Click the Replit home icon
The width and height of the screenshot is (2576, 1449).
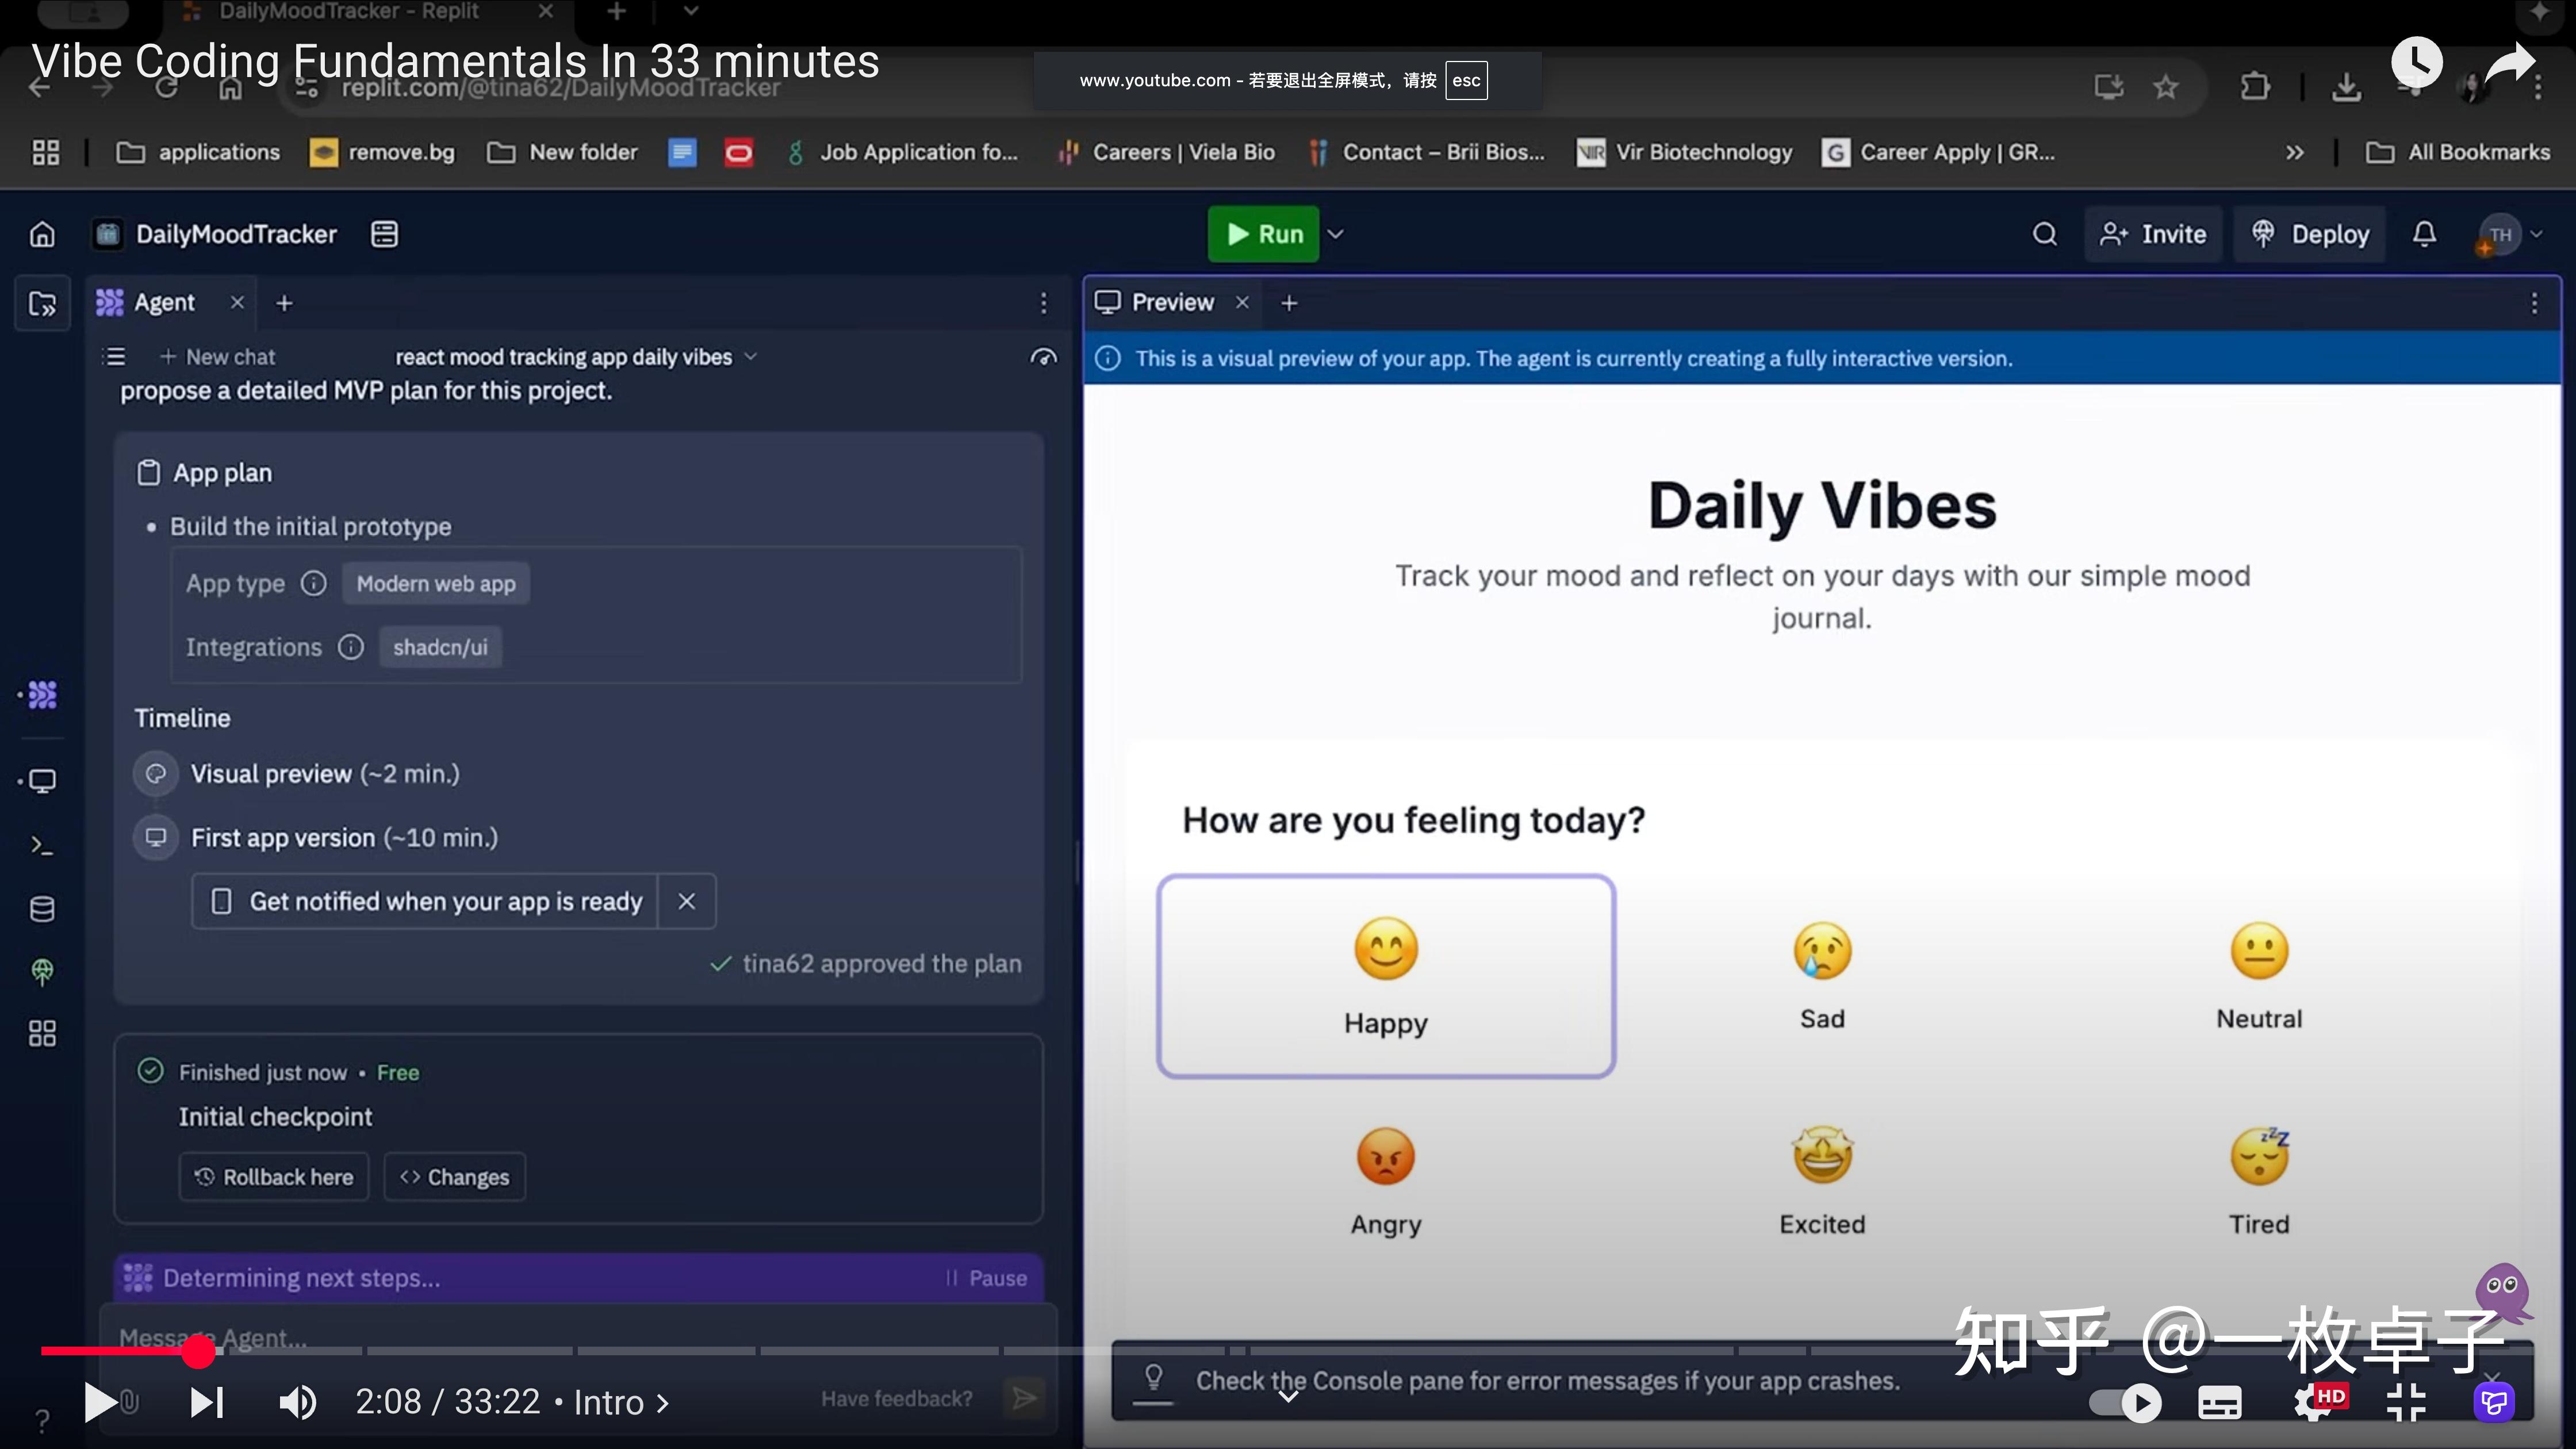(x=42, y=234)
